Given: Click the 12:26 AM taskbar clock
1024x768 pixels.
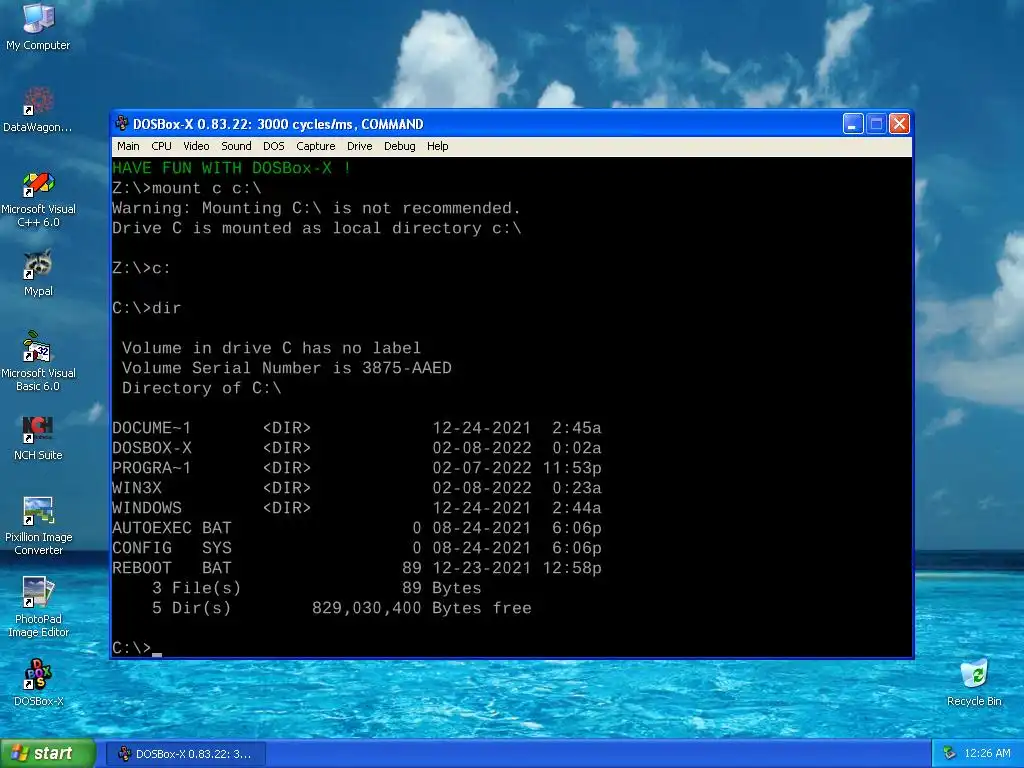Looking at the screenshot, I should (987, 753).
